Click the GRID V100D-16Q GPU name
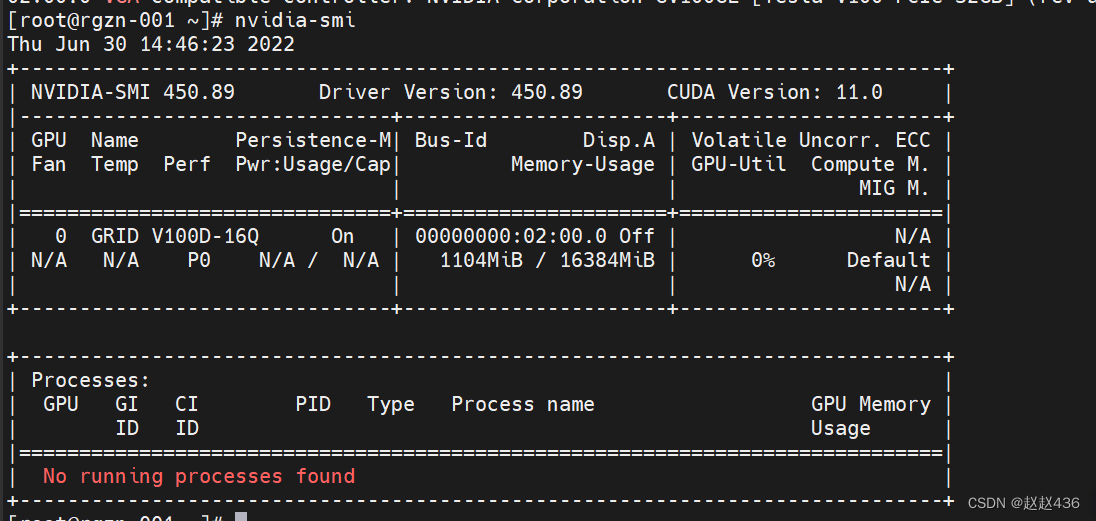 (x=175, y=236)
